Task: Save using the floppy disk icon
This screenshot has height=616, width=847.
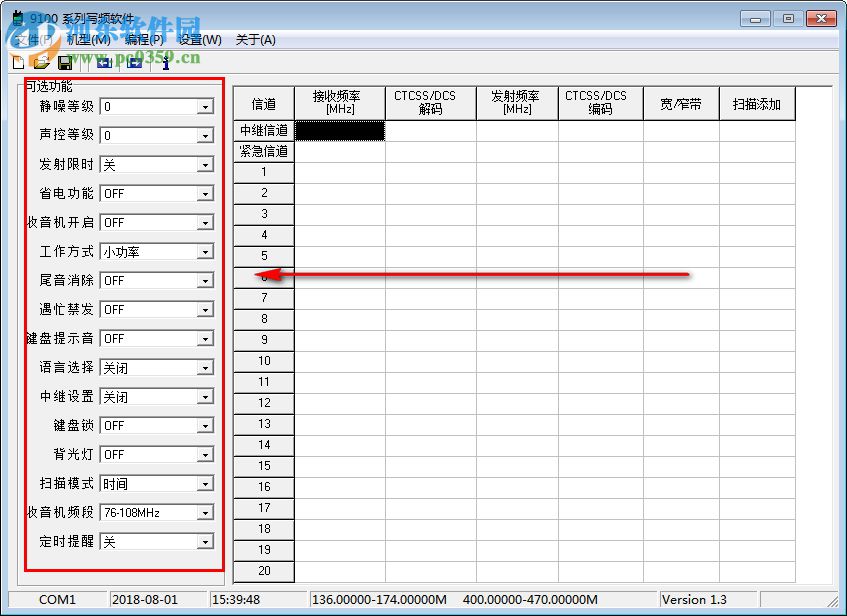Action: 65,63
